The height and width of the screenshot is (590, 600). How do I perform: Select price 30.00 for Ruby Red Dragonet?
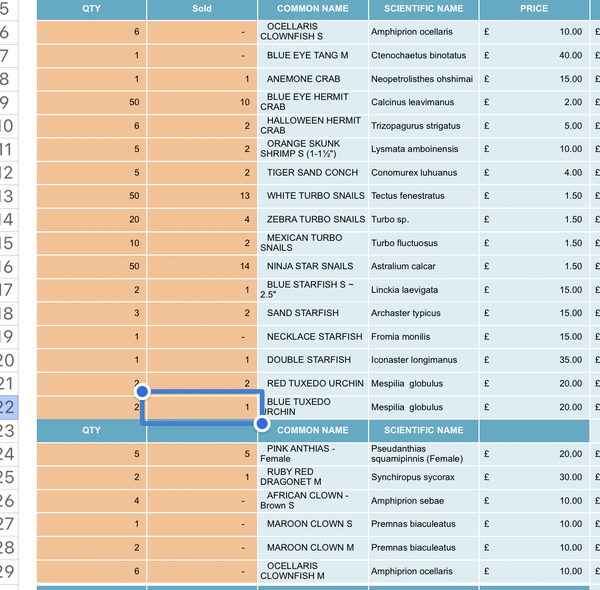[534, 477]
